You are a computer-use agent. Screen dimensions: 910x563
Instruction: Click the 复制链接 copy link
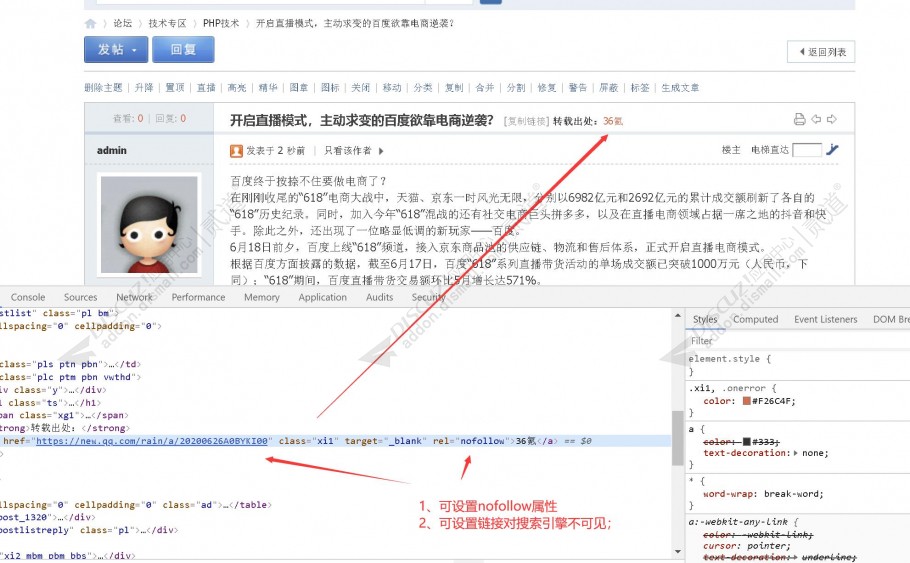click(526, 121)
